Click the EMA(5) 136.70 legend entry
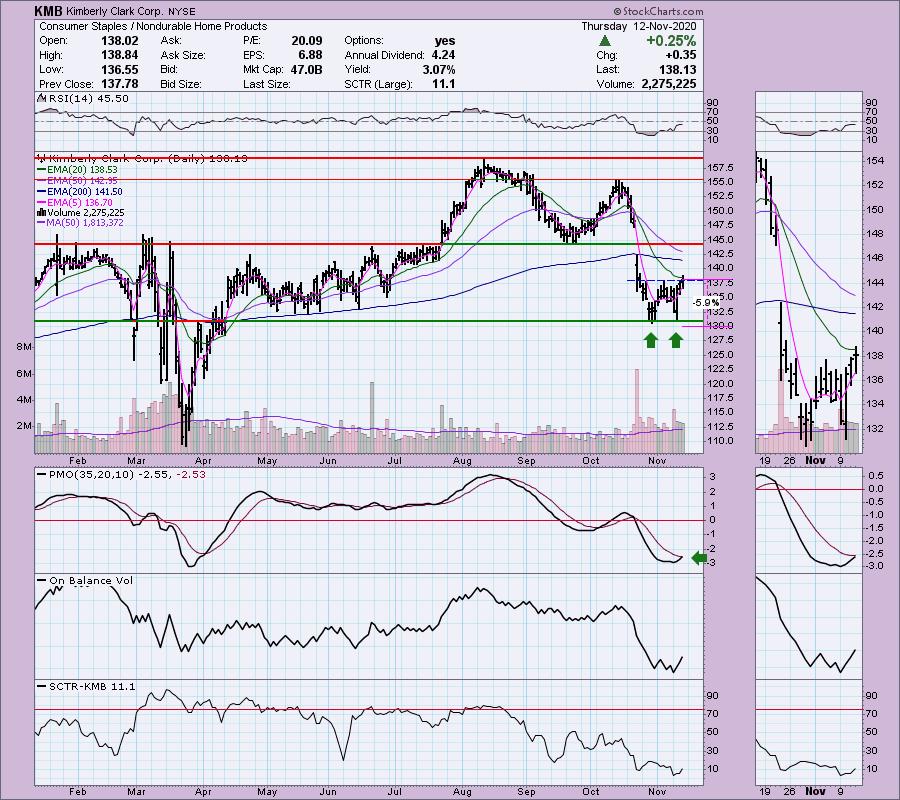This screenshot has width=900, height=800. 75,202
